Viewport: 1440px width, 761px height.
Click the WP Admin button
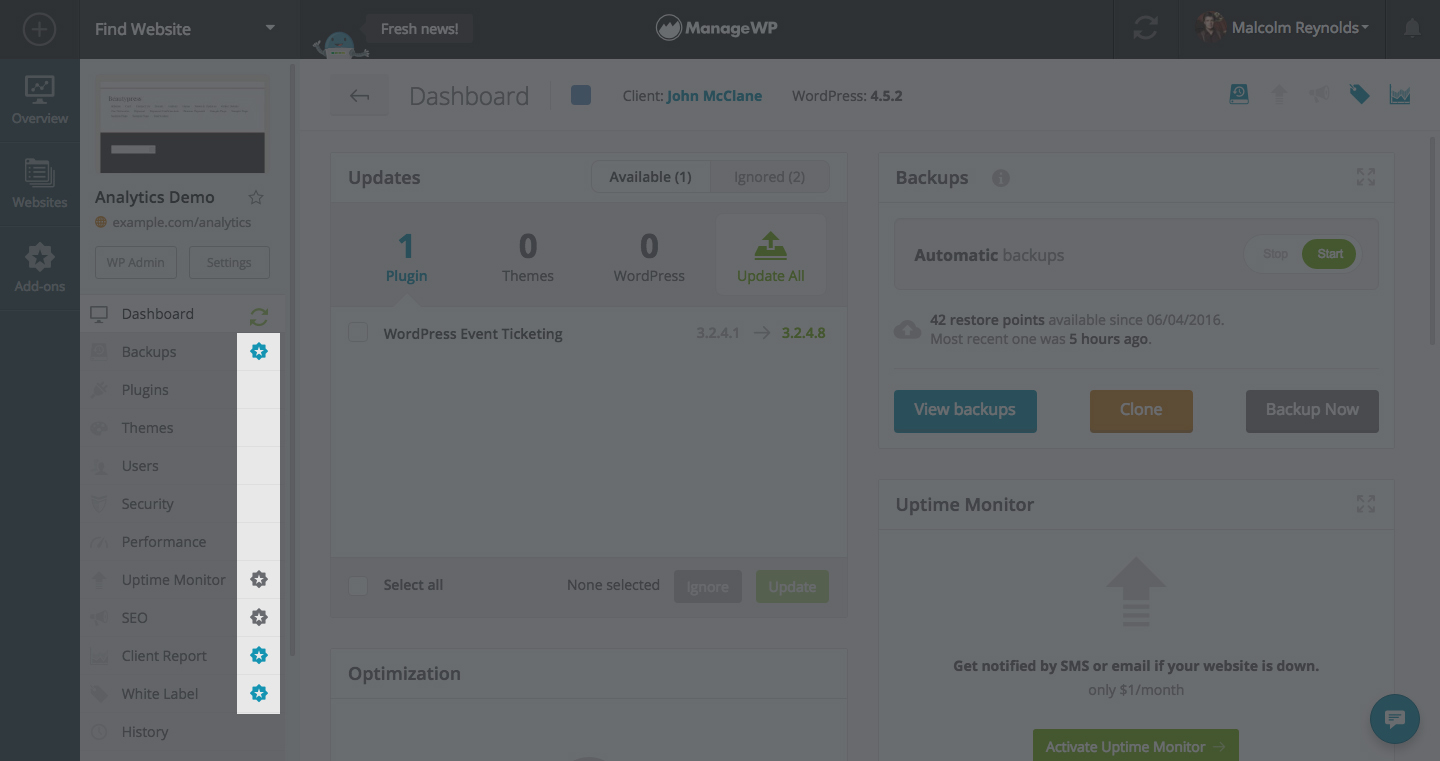coord(136,262)
